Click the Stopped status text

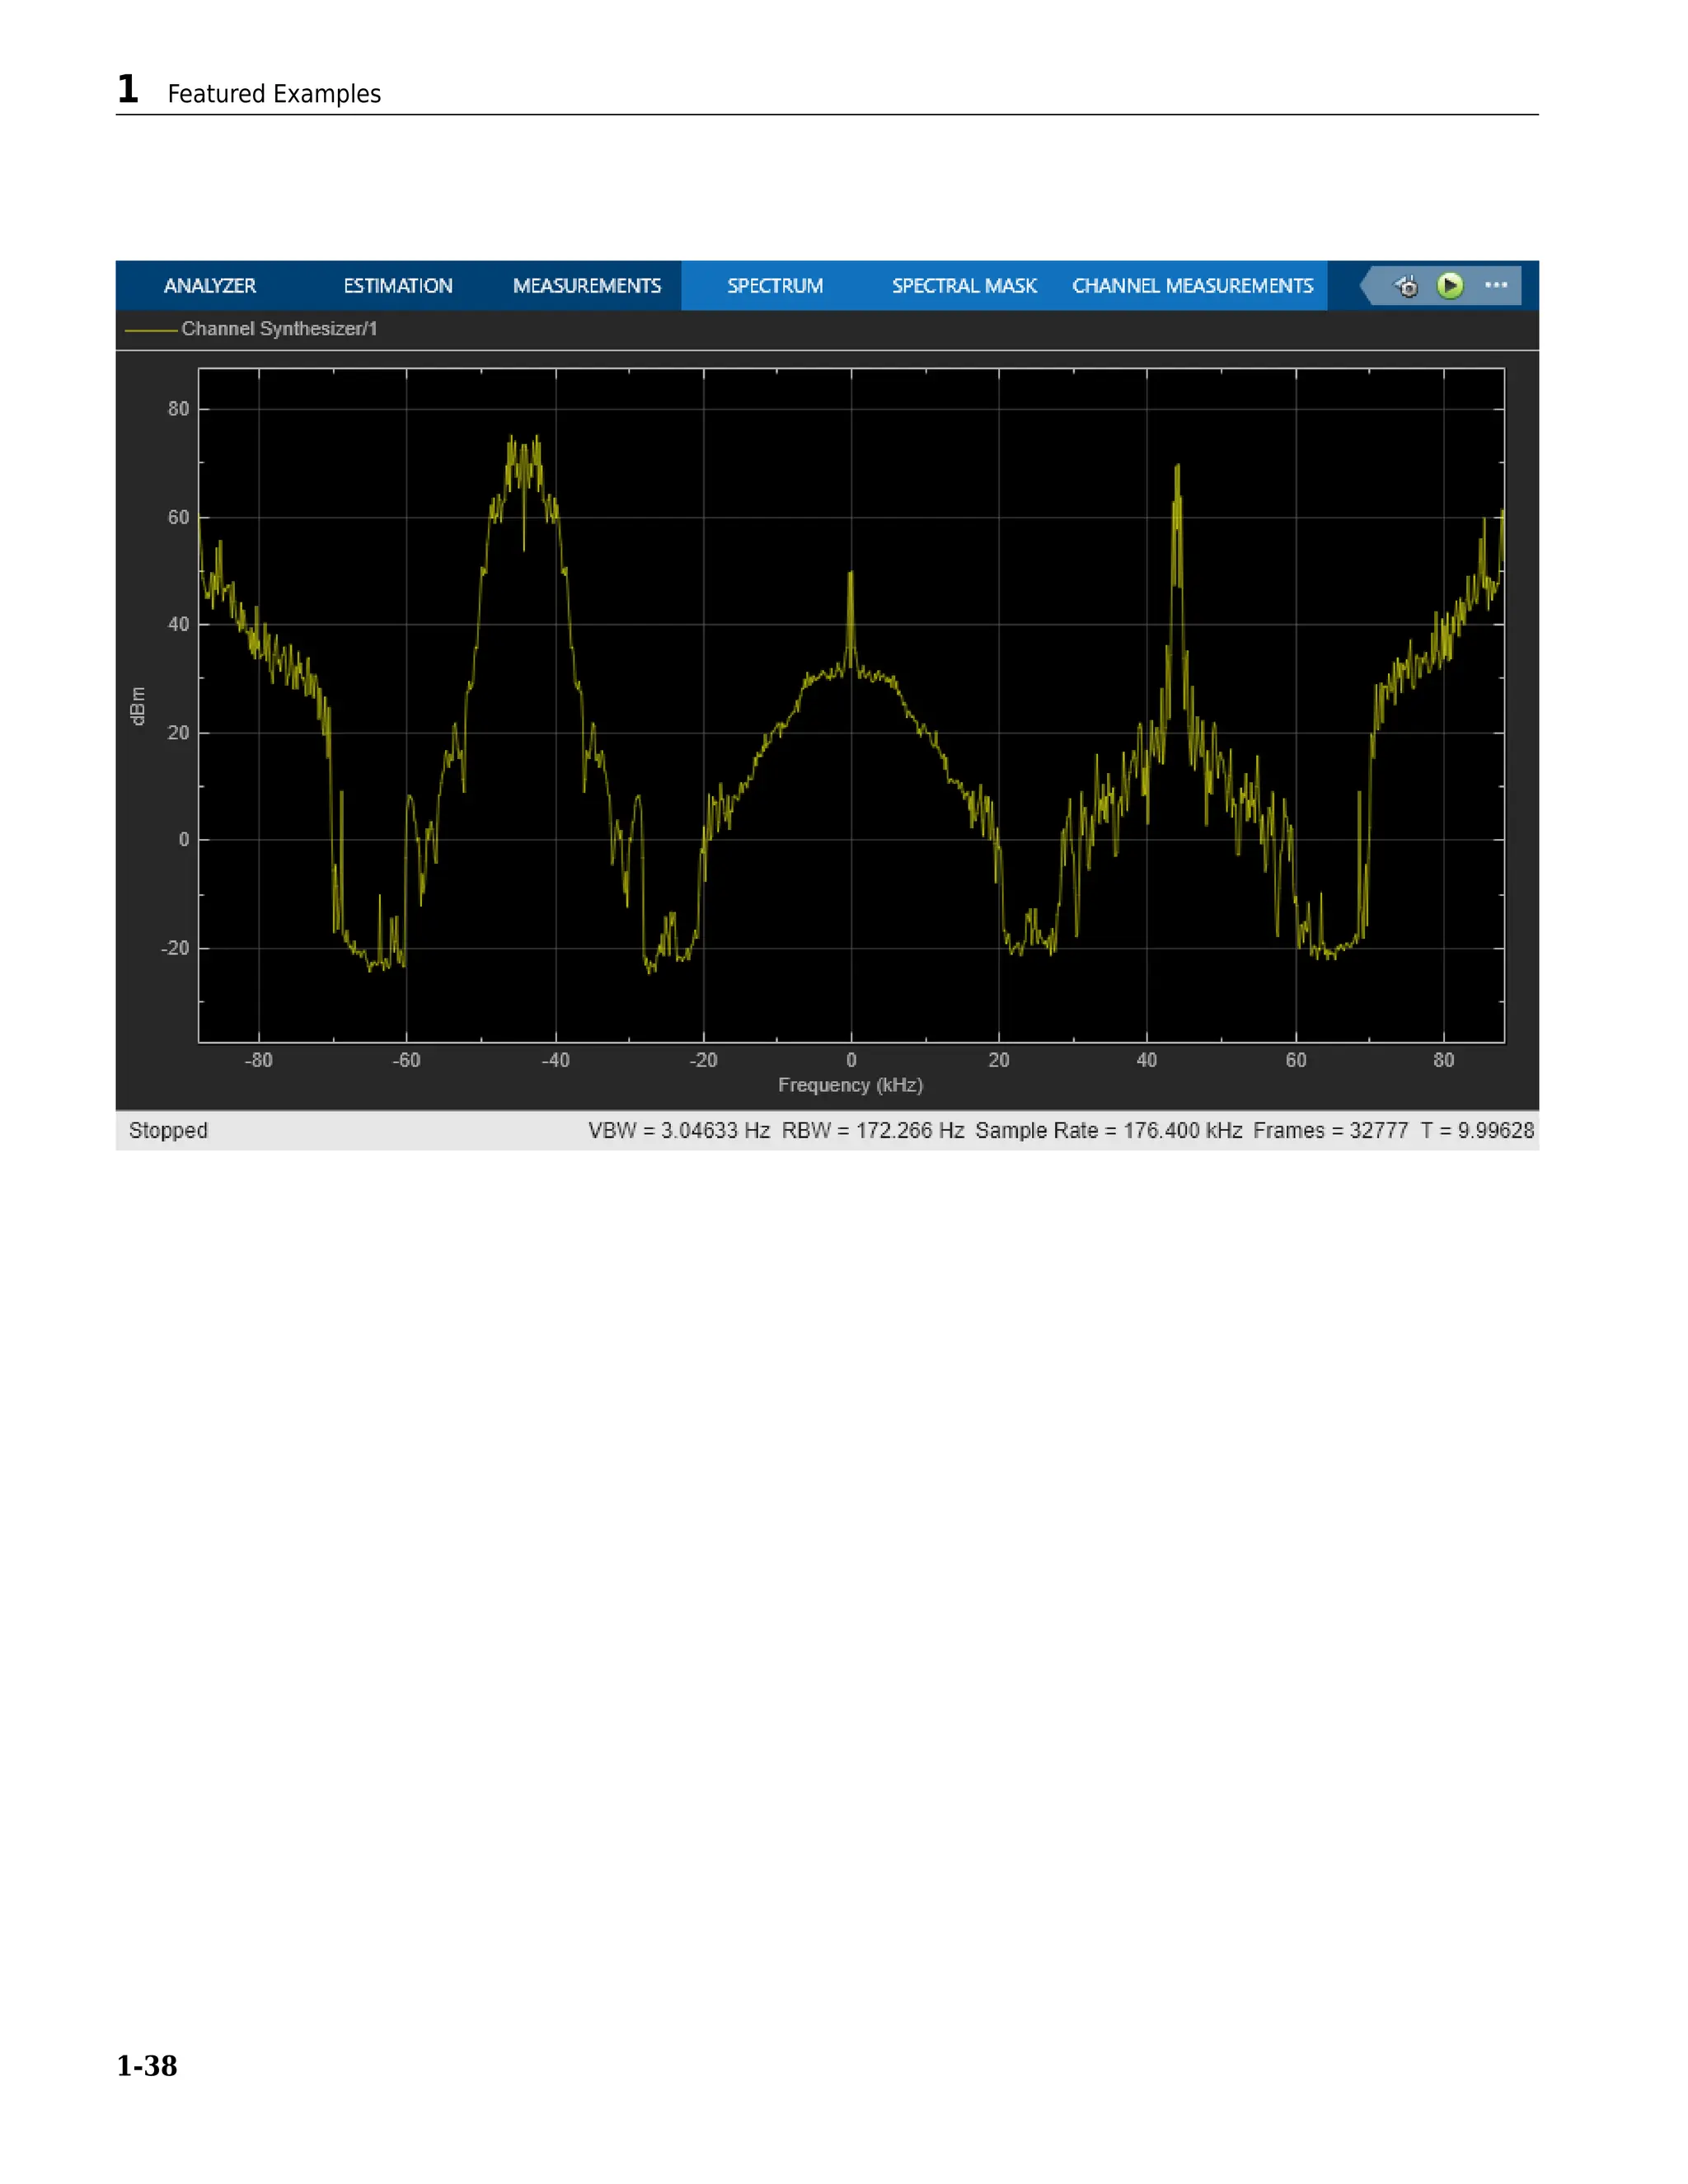[168, 1130]
